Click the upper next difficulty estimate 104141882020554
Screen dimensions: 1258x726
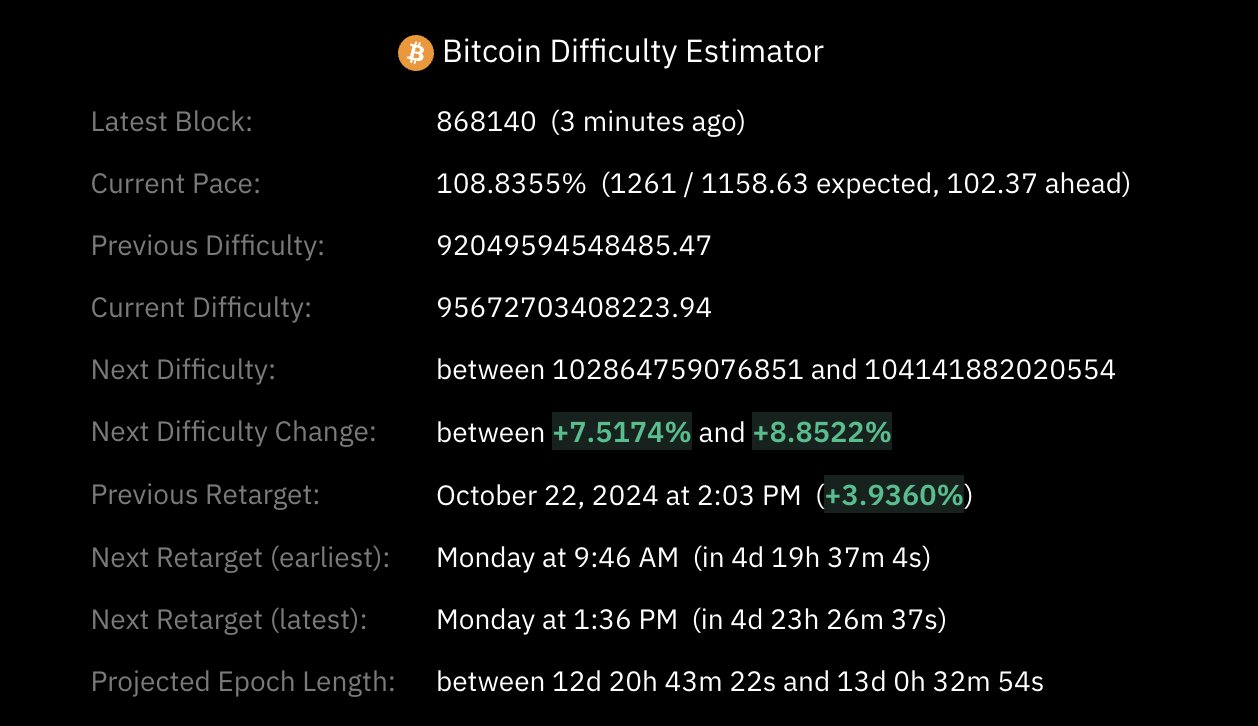tap(990, 371)
